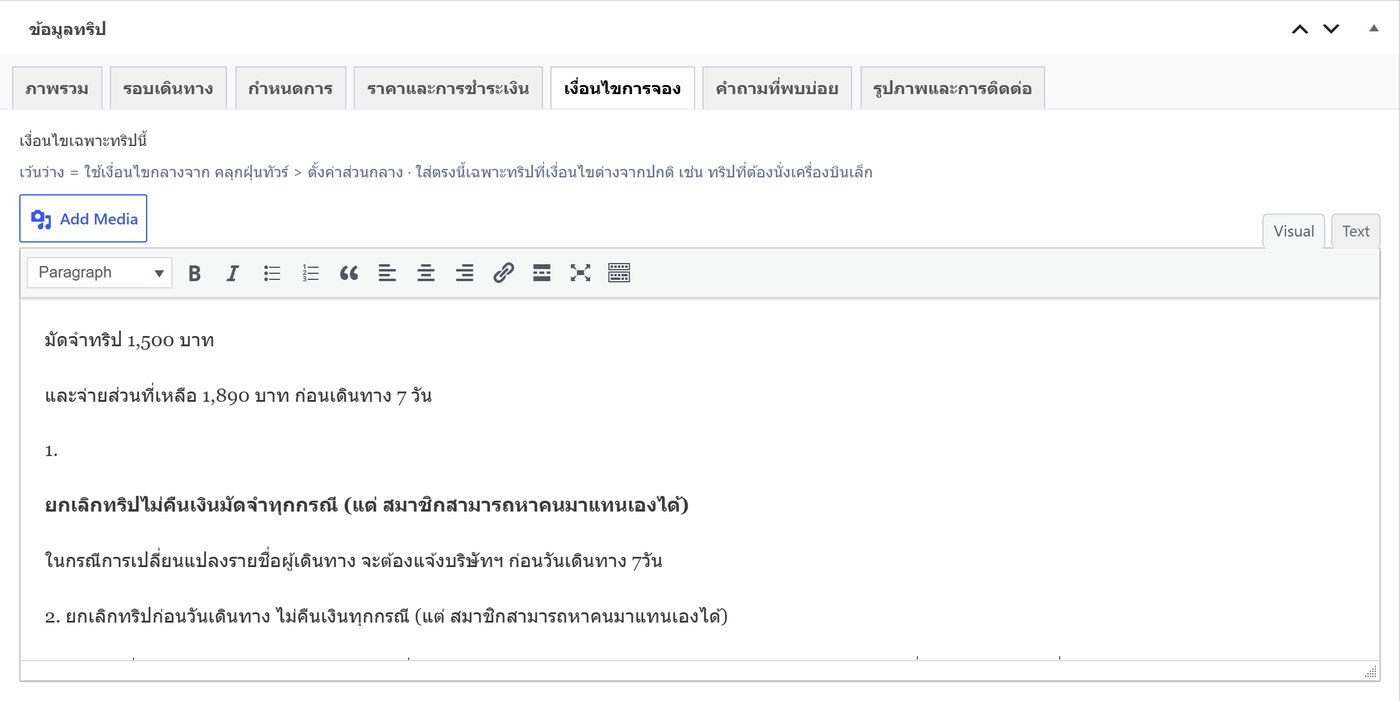Screen dimensions: 1400x701
Task: Move the ข้อมูลทริป panel down
Action: (1331, 29)
